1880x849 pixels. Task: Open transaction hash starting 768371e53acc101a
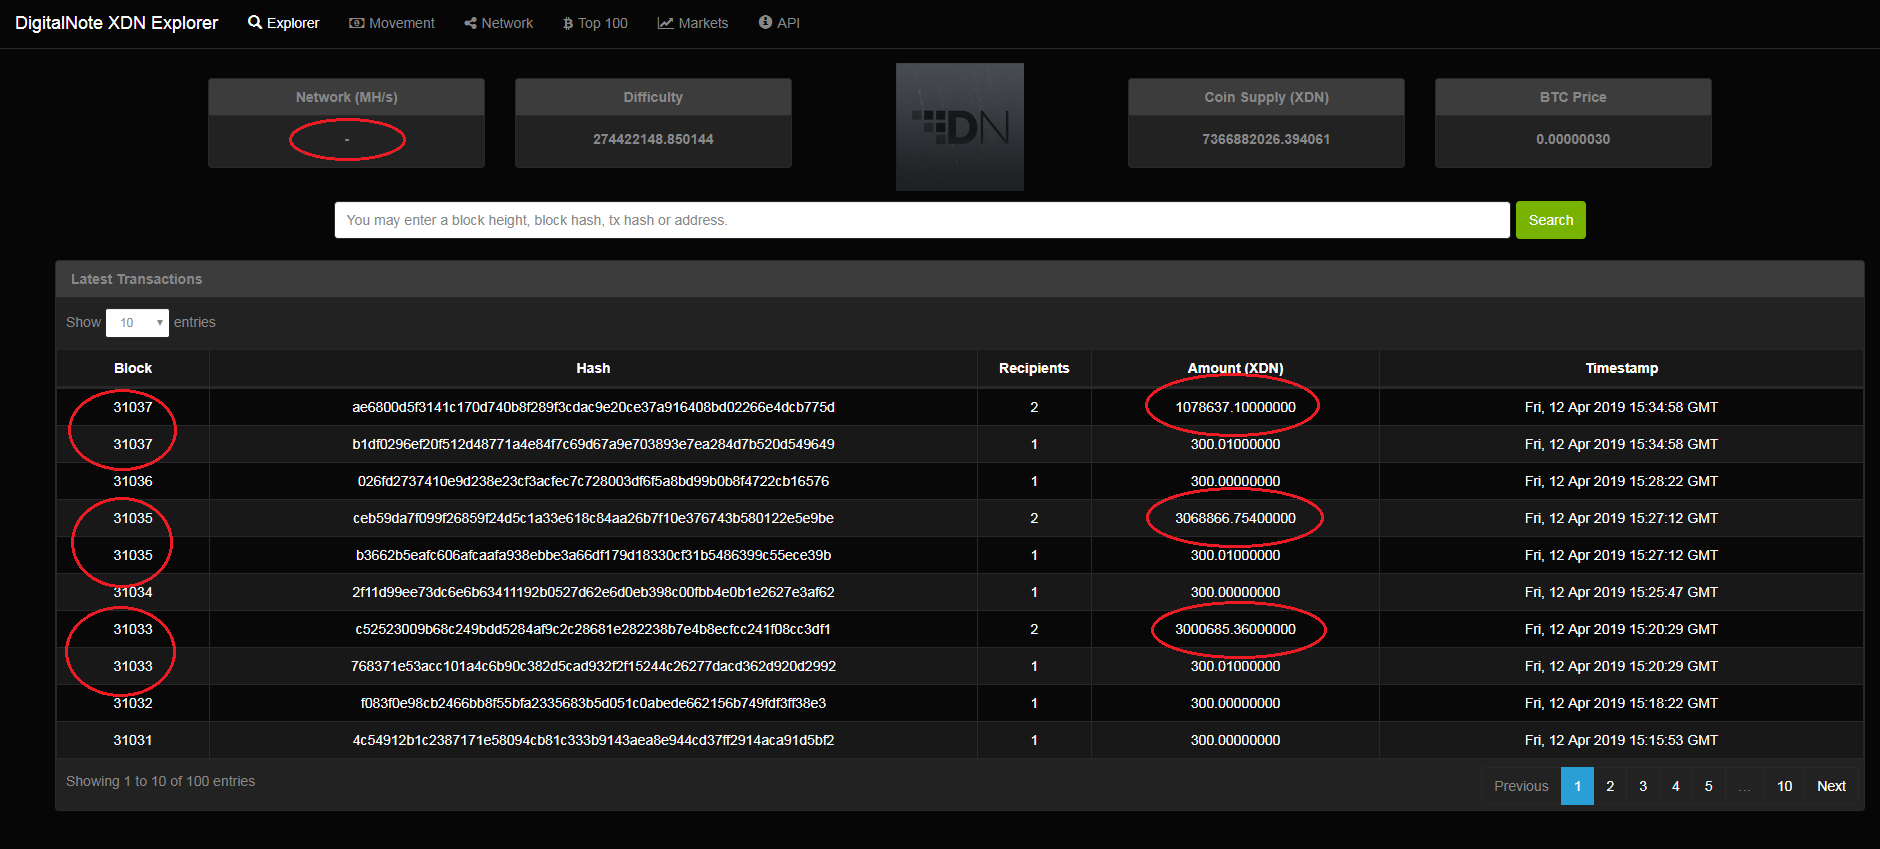(593, 666)
